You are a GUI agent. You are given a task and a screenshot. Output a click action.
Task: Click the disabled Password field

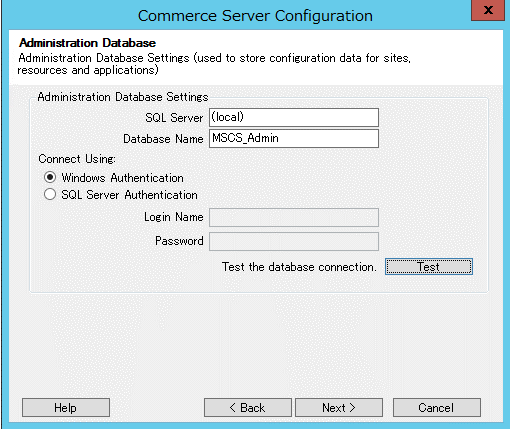click(294, 241)
